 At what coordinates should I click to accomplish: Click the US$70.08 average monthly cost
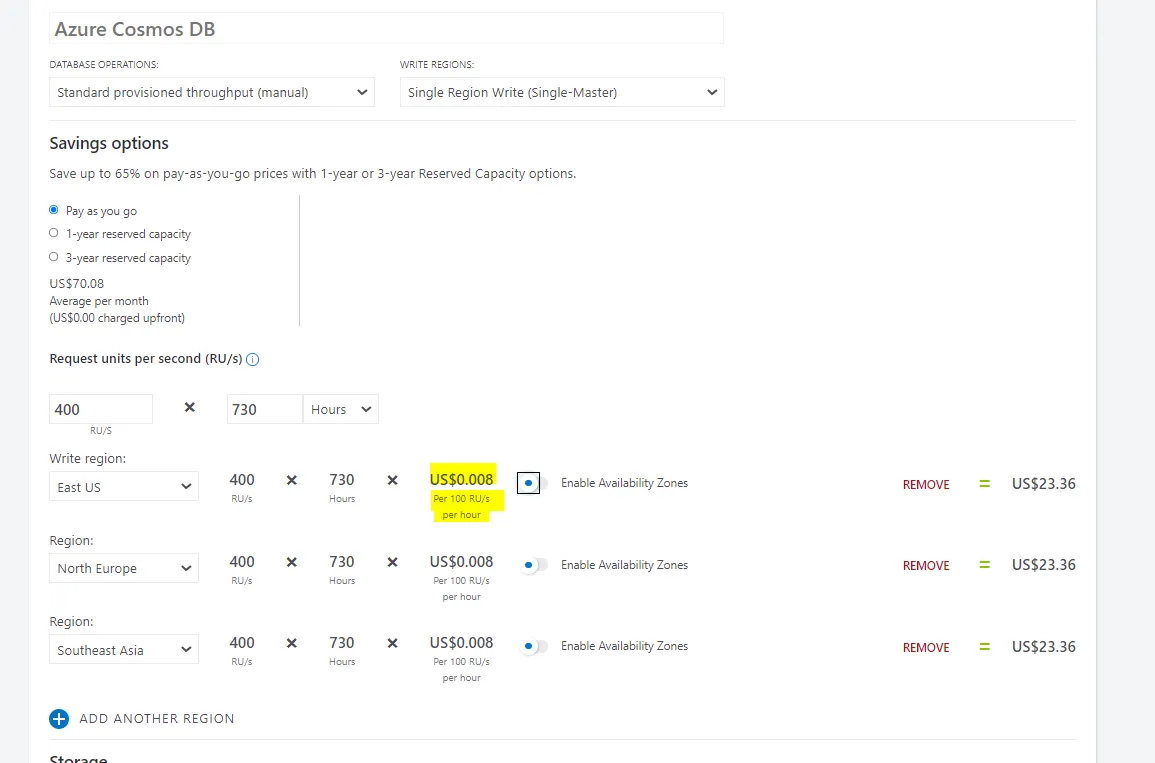[77, 284]
